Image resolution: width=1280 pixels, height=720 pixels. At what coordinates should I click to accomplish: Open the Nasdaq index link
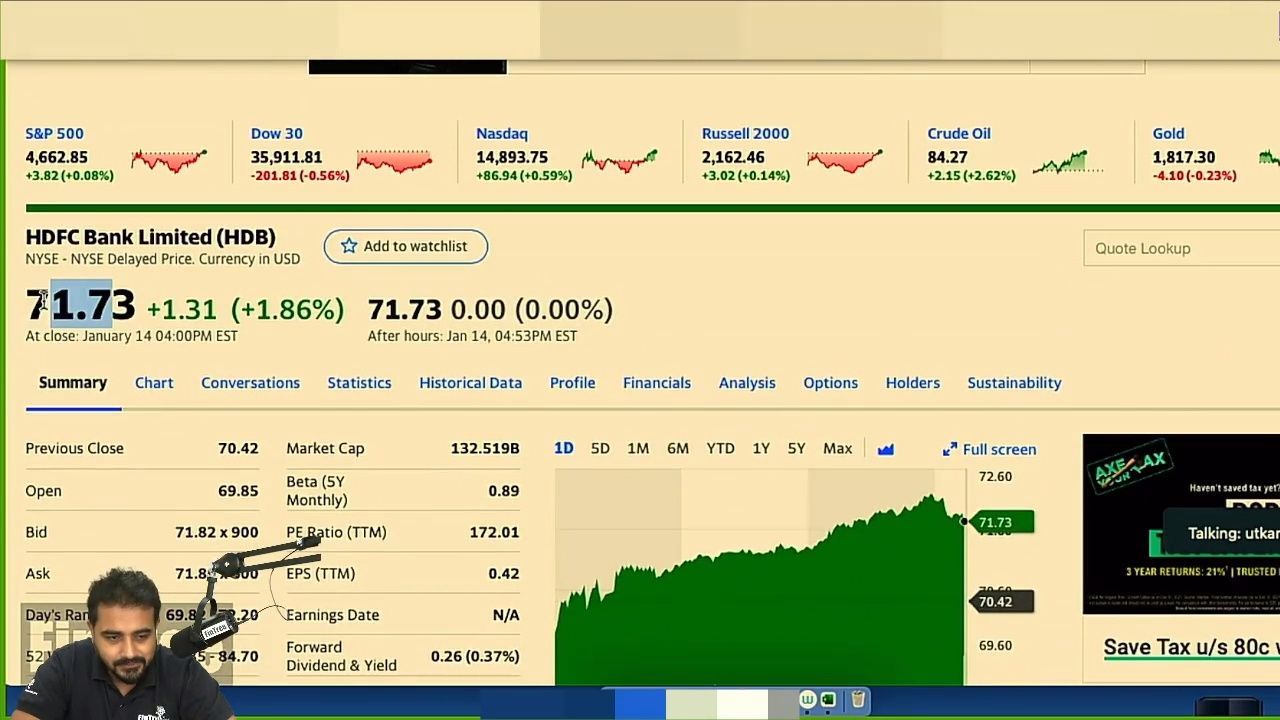pos(502,134)
